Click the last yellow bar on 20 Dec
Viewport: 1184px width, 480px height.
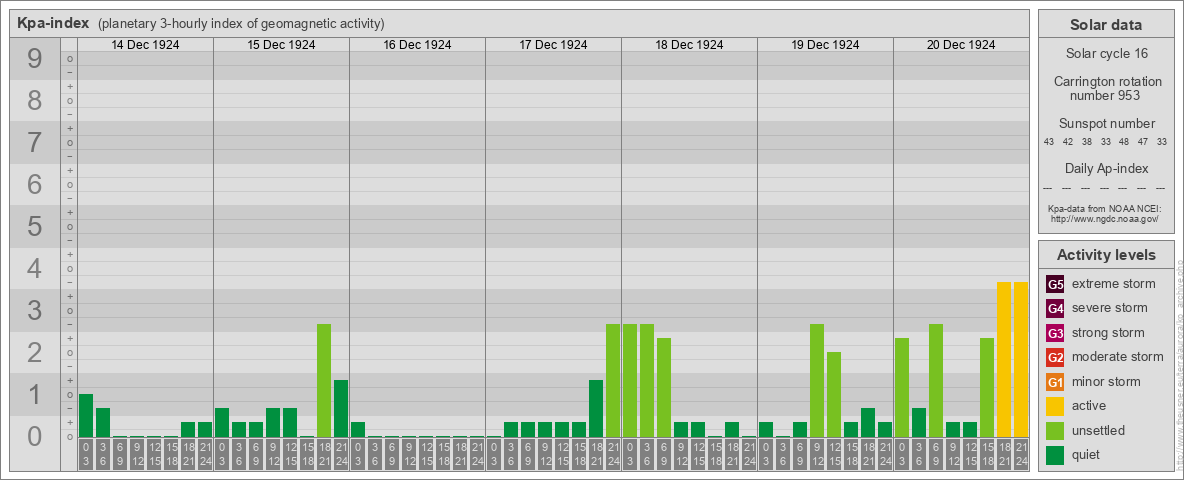(x=1021, y=359)
